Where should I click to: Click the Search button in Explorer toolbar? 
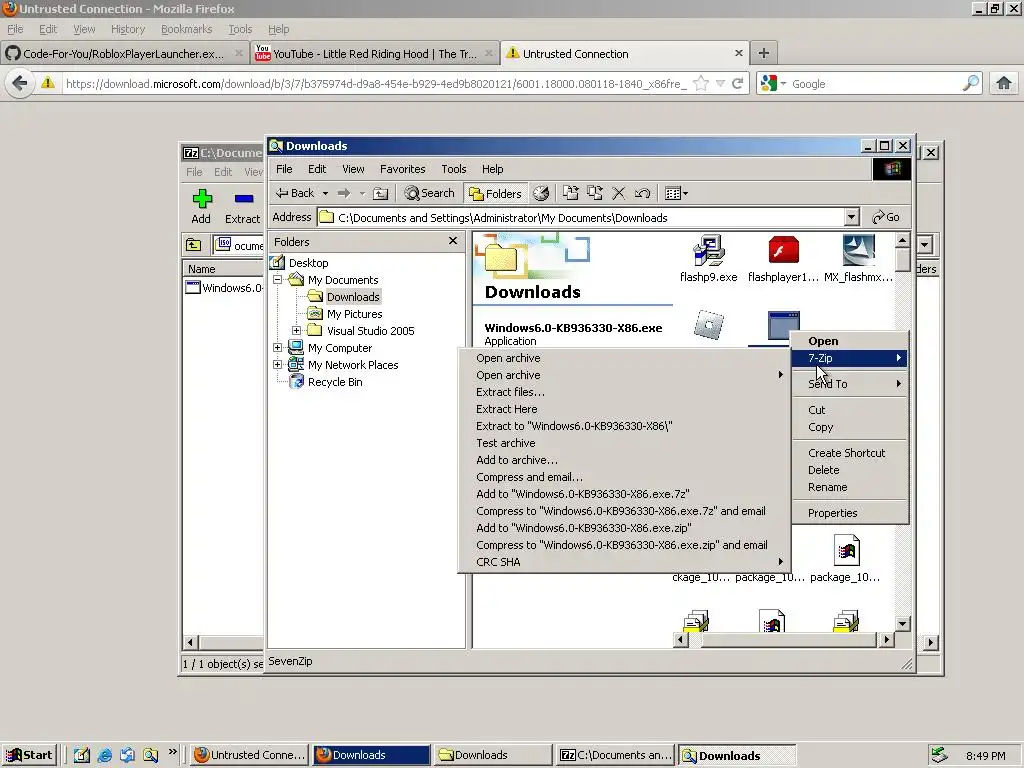tap(429, 193)
